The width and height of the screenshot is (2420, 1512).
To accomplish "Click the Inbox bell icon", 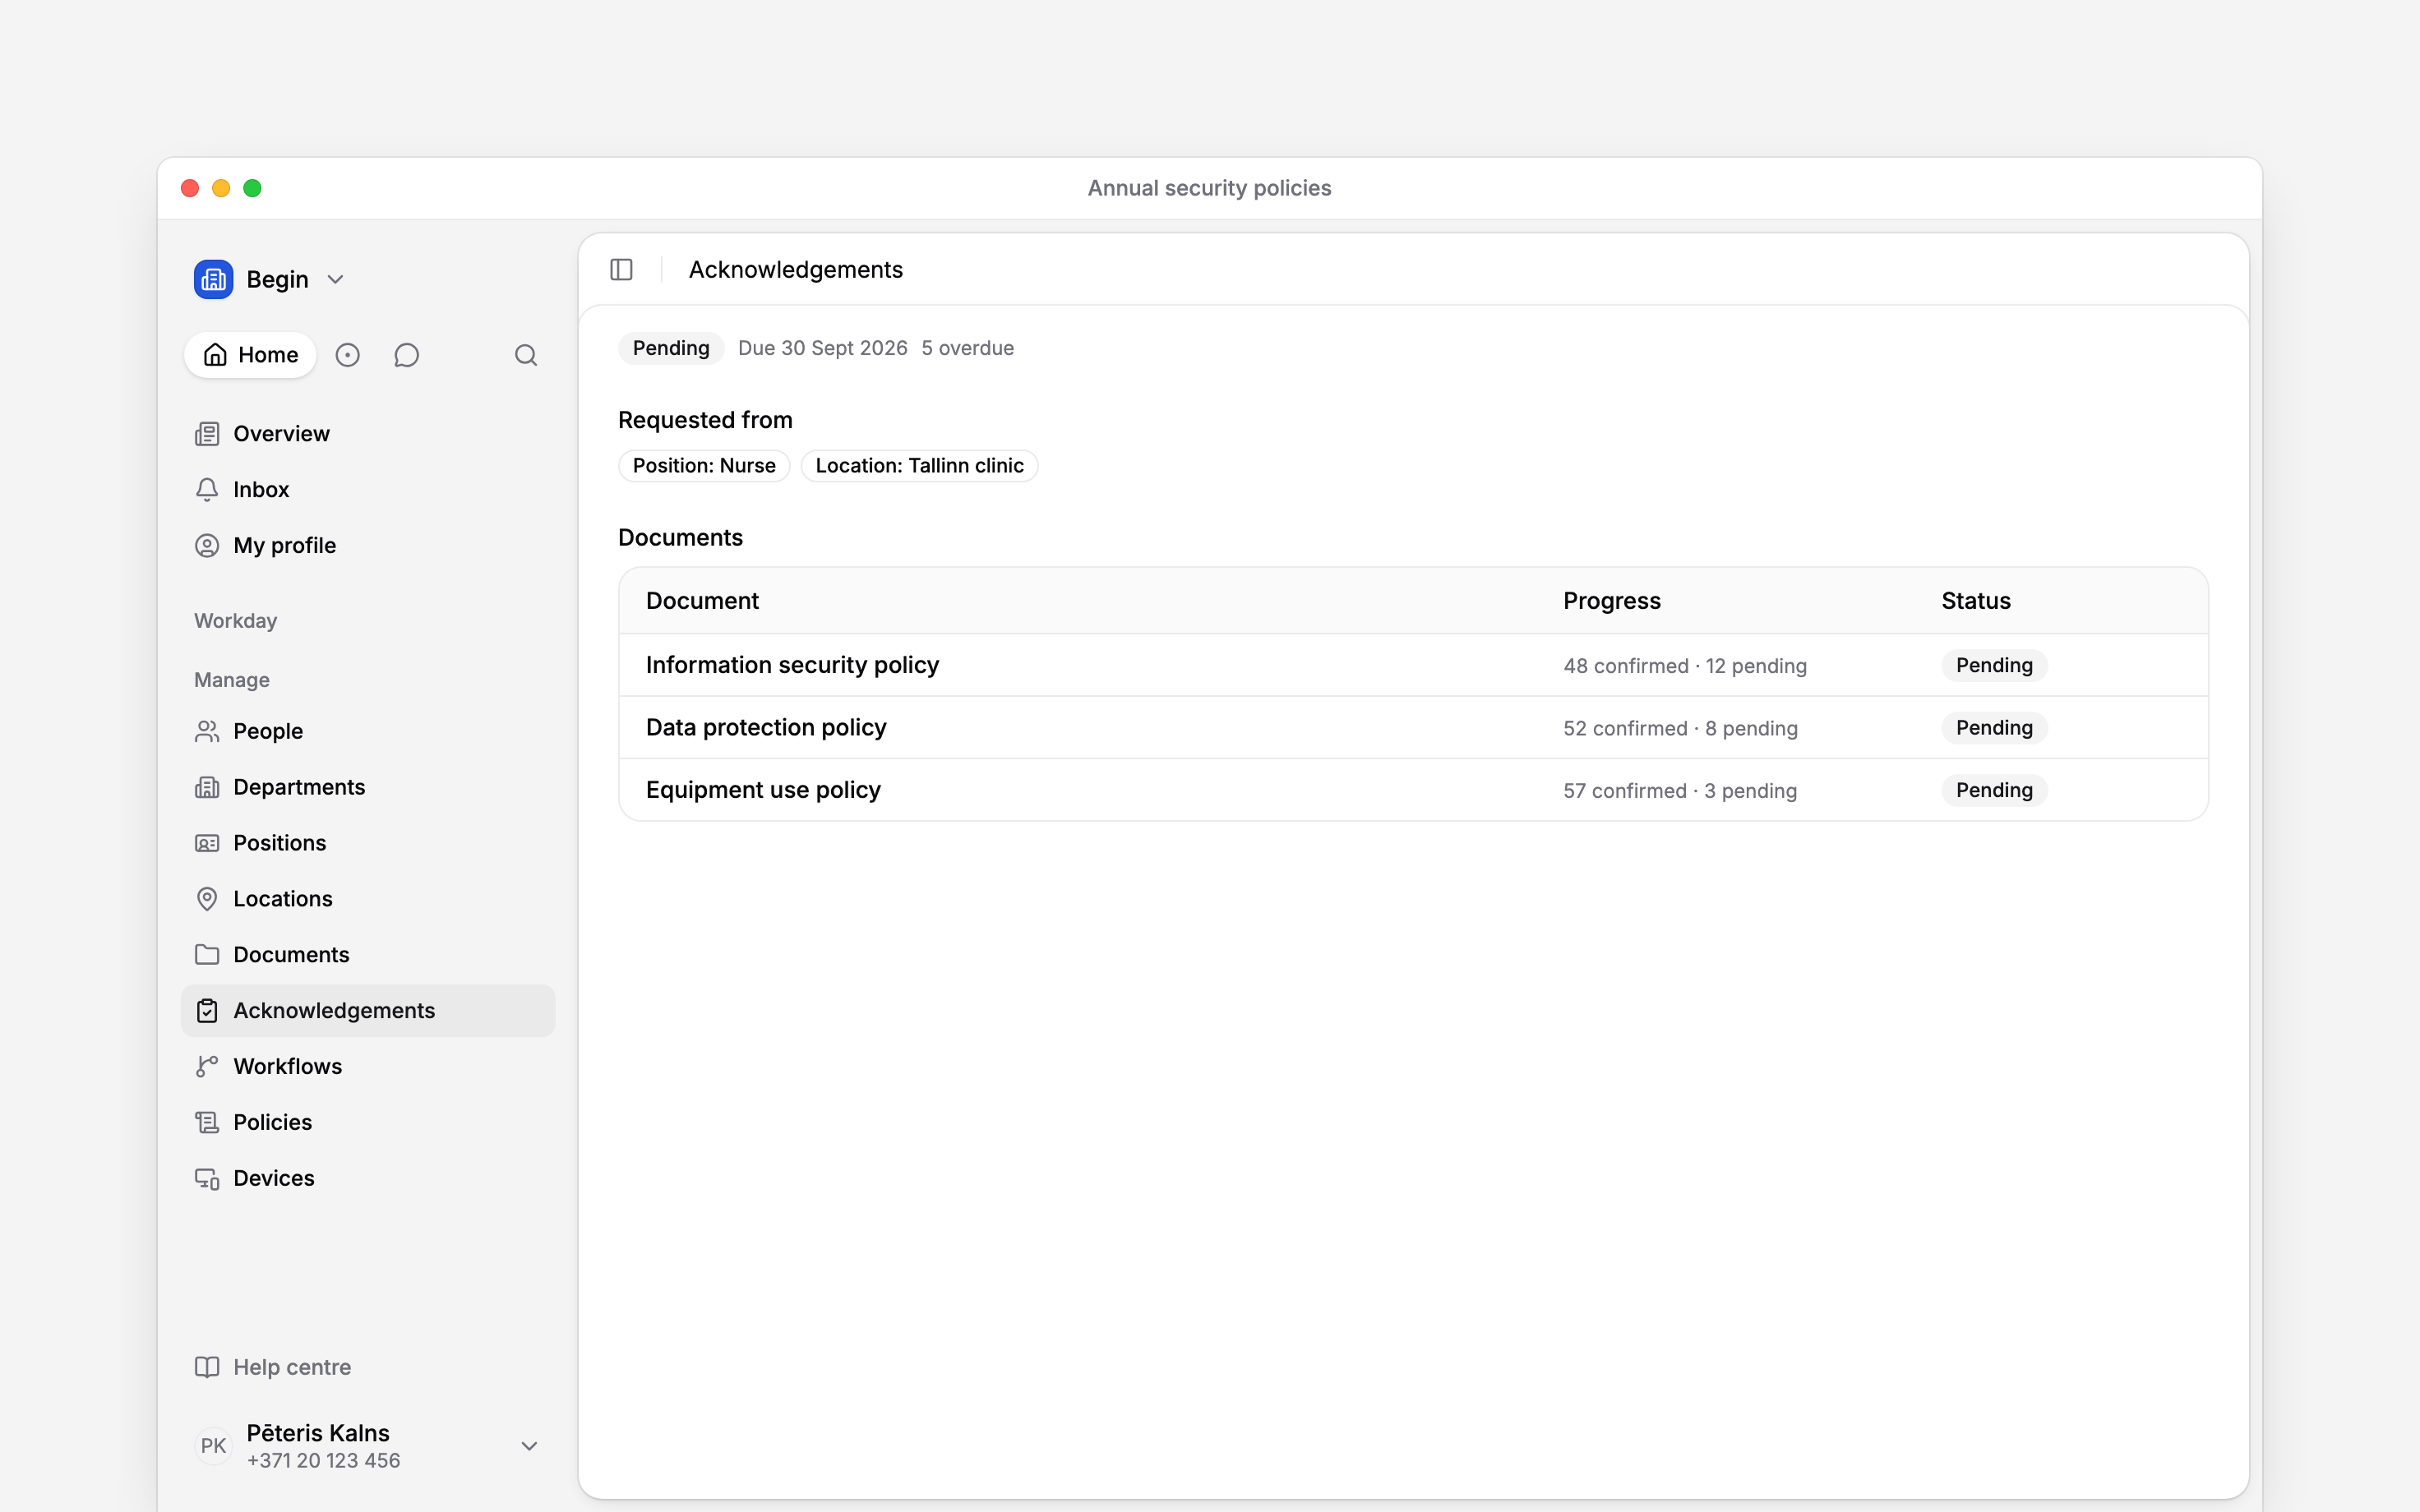I will (207, 490).
